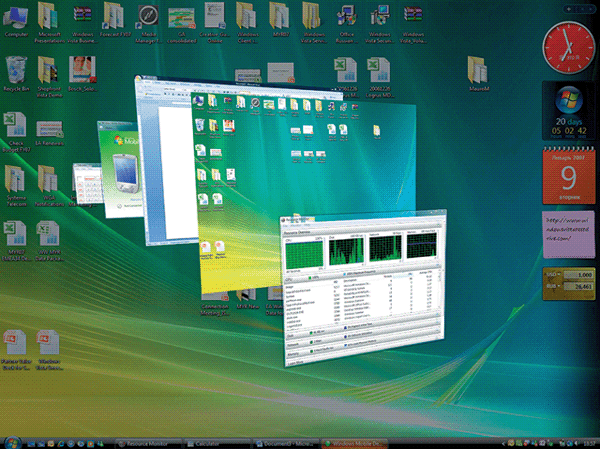Click the CPU graph in Resource Monitor
The image size is (600, 449).
pyautogui.click(x=304, y=255)
